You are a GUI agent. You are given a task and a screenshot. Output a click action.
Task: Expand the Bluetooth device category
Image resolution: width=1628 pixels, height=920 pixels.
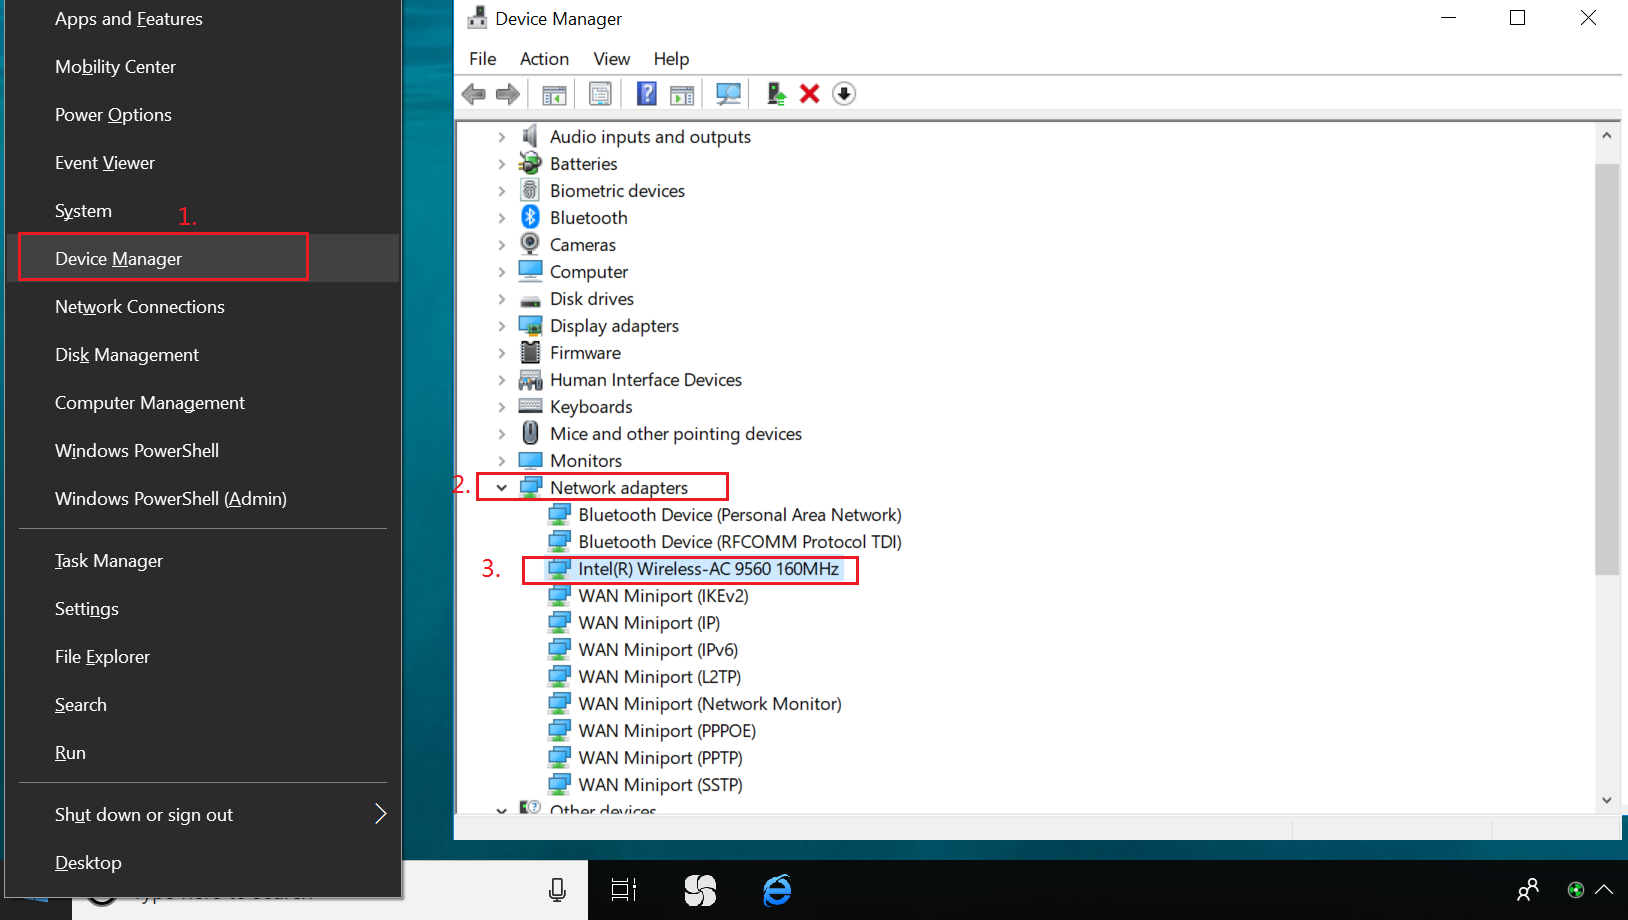pyautogui.click(x=502, y=217)
